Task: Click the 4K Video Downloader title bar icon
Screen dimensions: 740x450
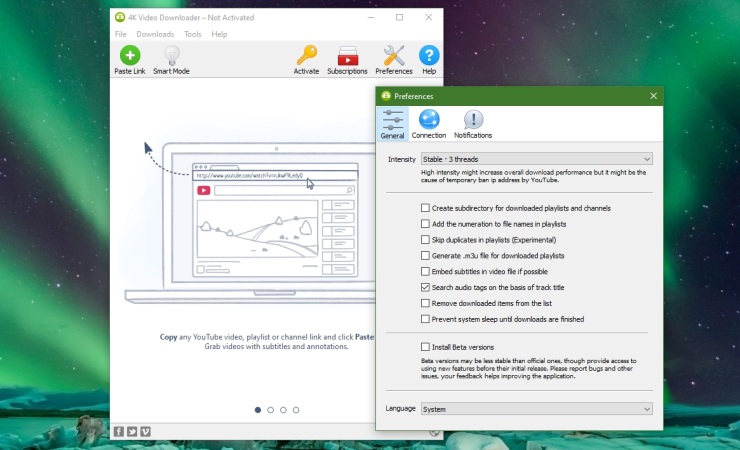Action: click(120, 17)
